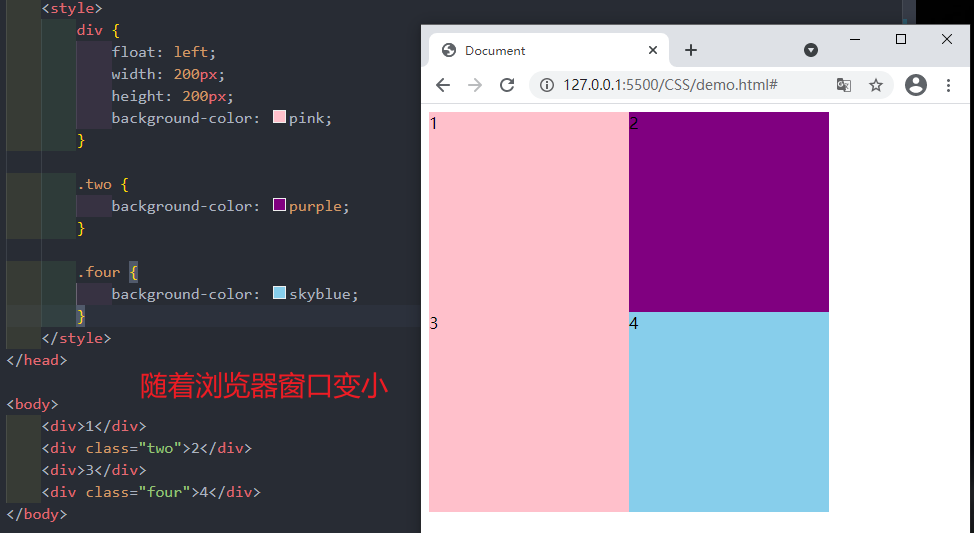Viewport: 974px width, 533px height.
Task: Click the address bar URL field
Action: click(680, 85)
